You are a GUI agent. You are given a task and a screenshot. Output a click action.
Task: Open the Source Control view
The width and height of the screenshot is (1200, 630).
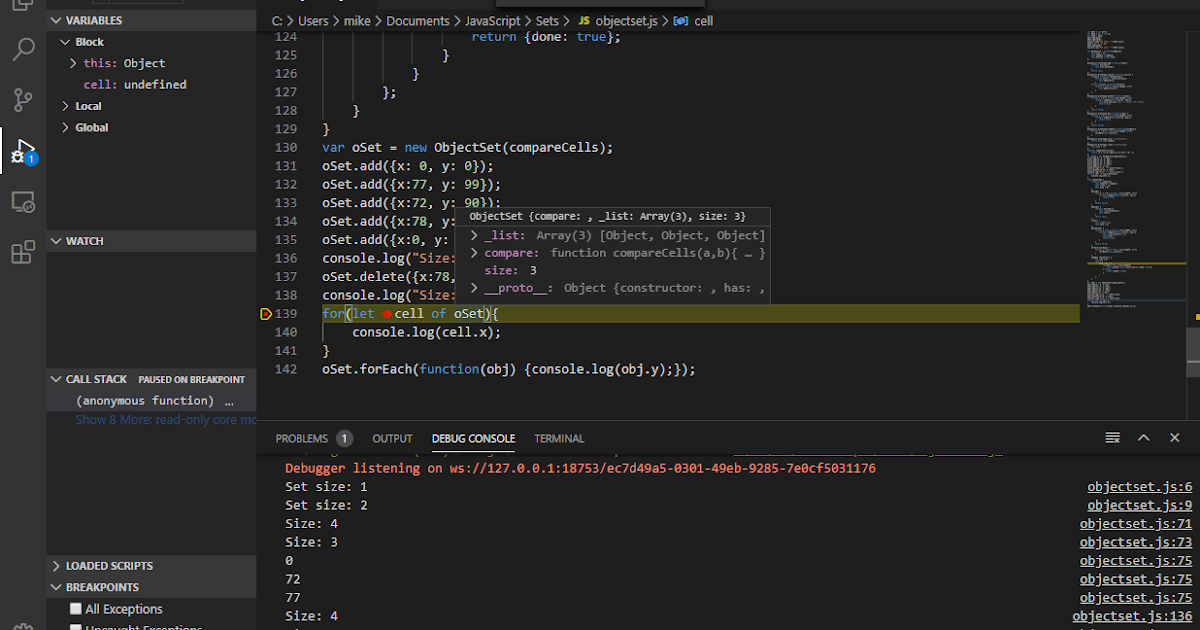[24, 100]
